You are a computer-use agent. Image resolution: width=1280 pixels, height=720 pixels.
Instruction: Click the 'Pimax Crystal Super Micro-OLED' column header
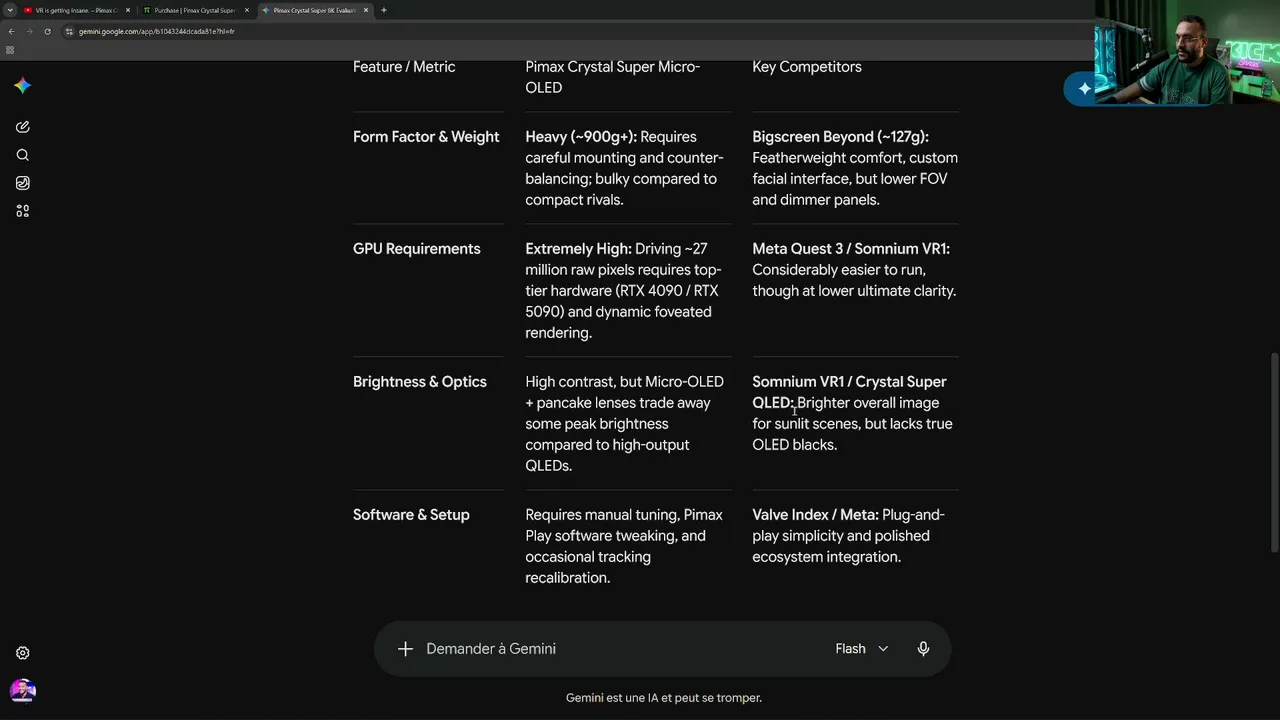pyautogui.click(x=613, y=77)
